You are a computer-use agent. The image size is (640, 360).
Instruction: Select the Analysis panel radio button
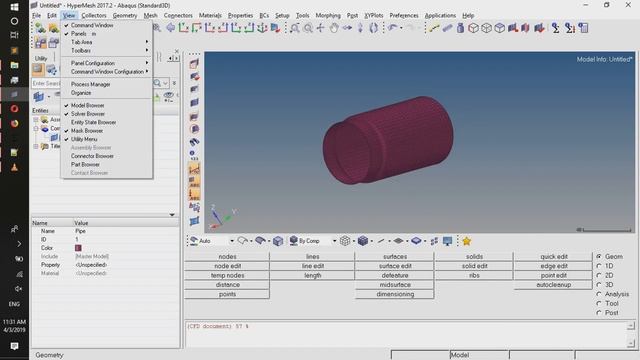point(599,294)
